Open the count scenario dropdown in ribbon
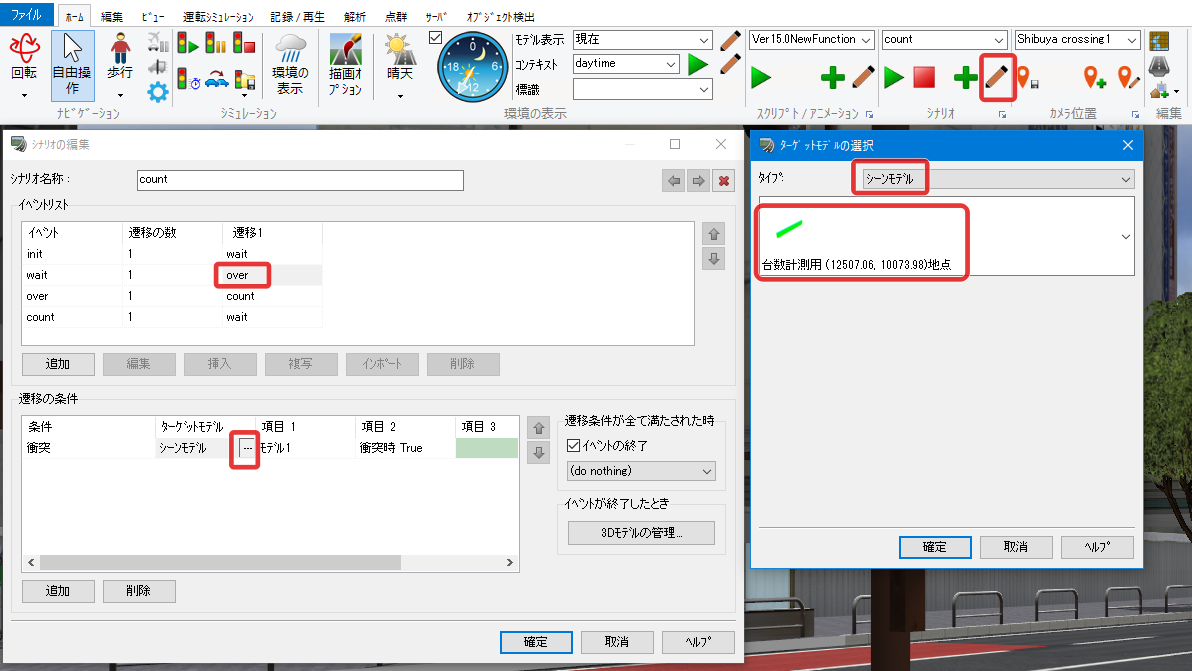The width and height of the screenshot is (1192, 671). tap(999, 40)
